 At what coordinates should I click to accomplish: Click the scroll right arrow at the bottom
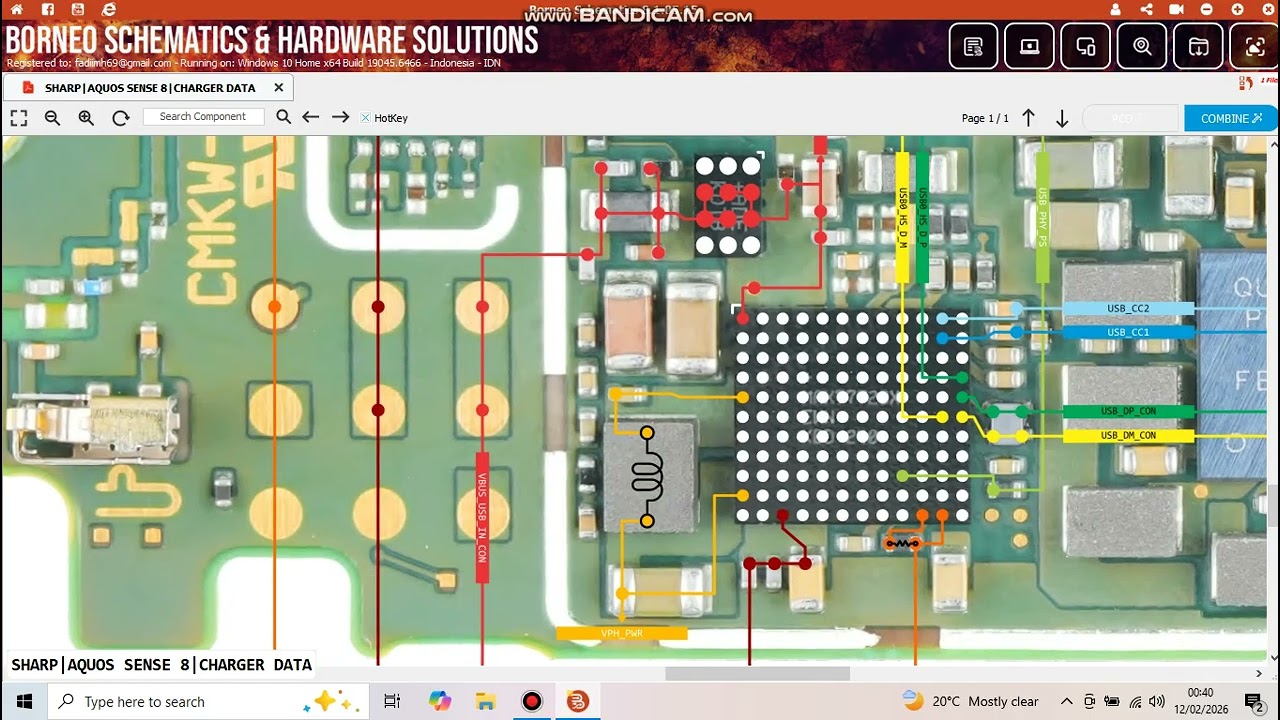point(1259,673)
